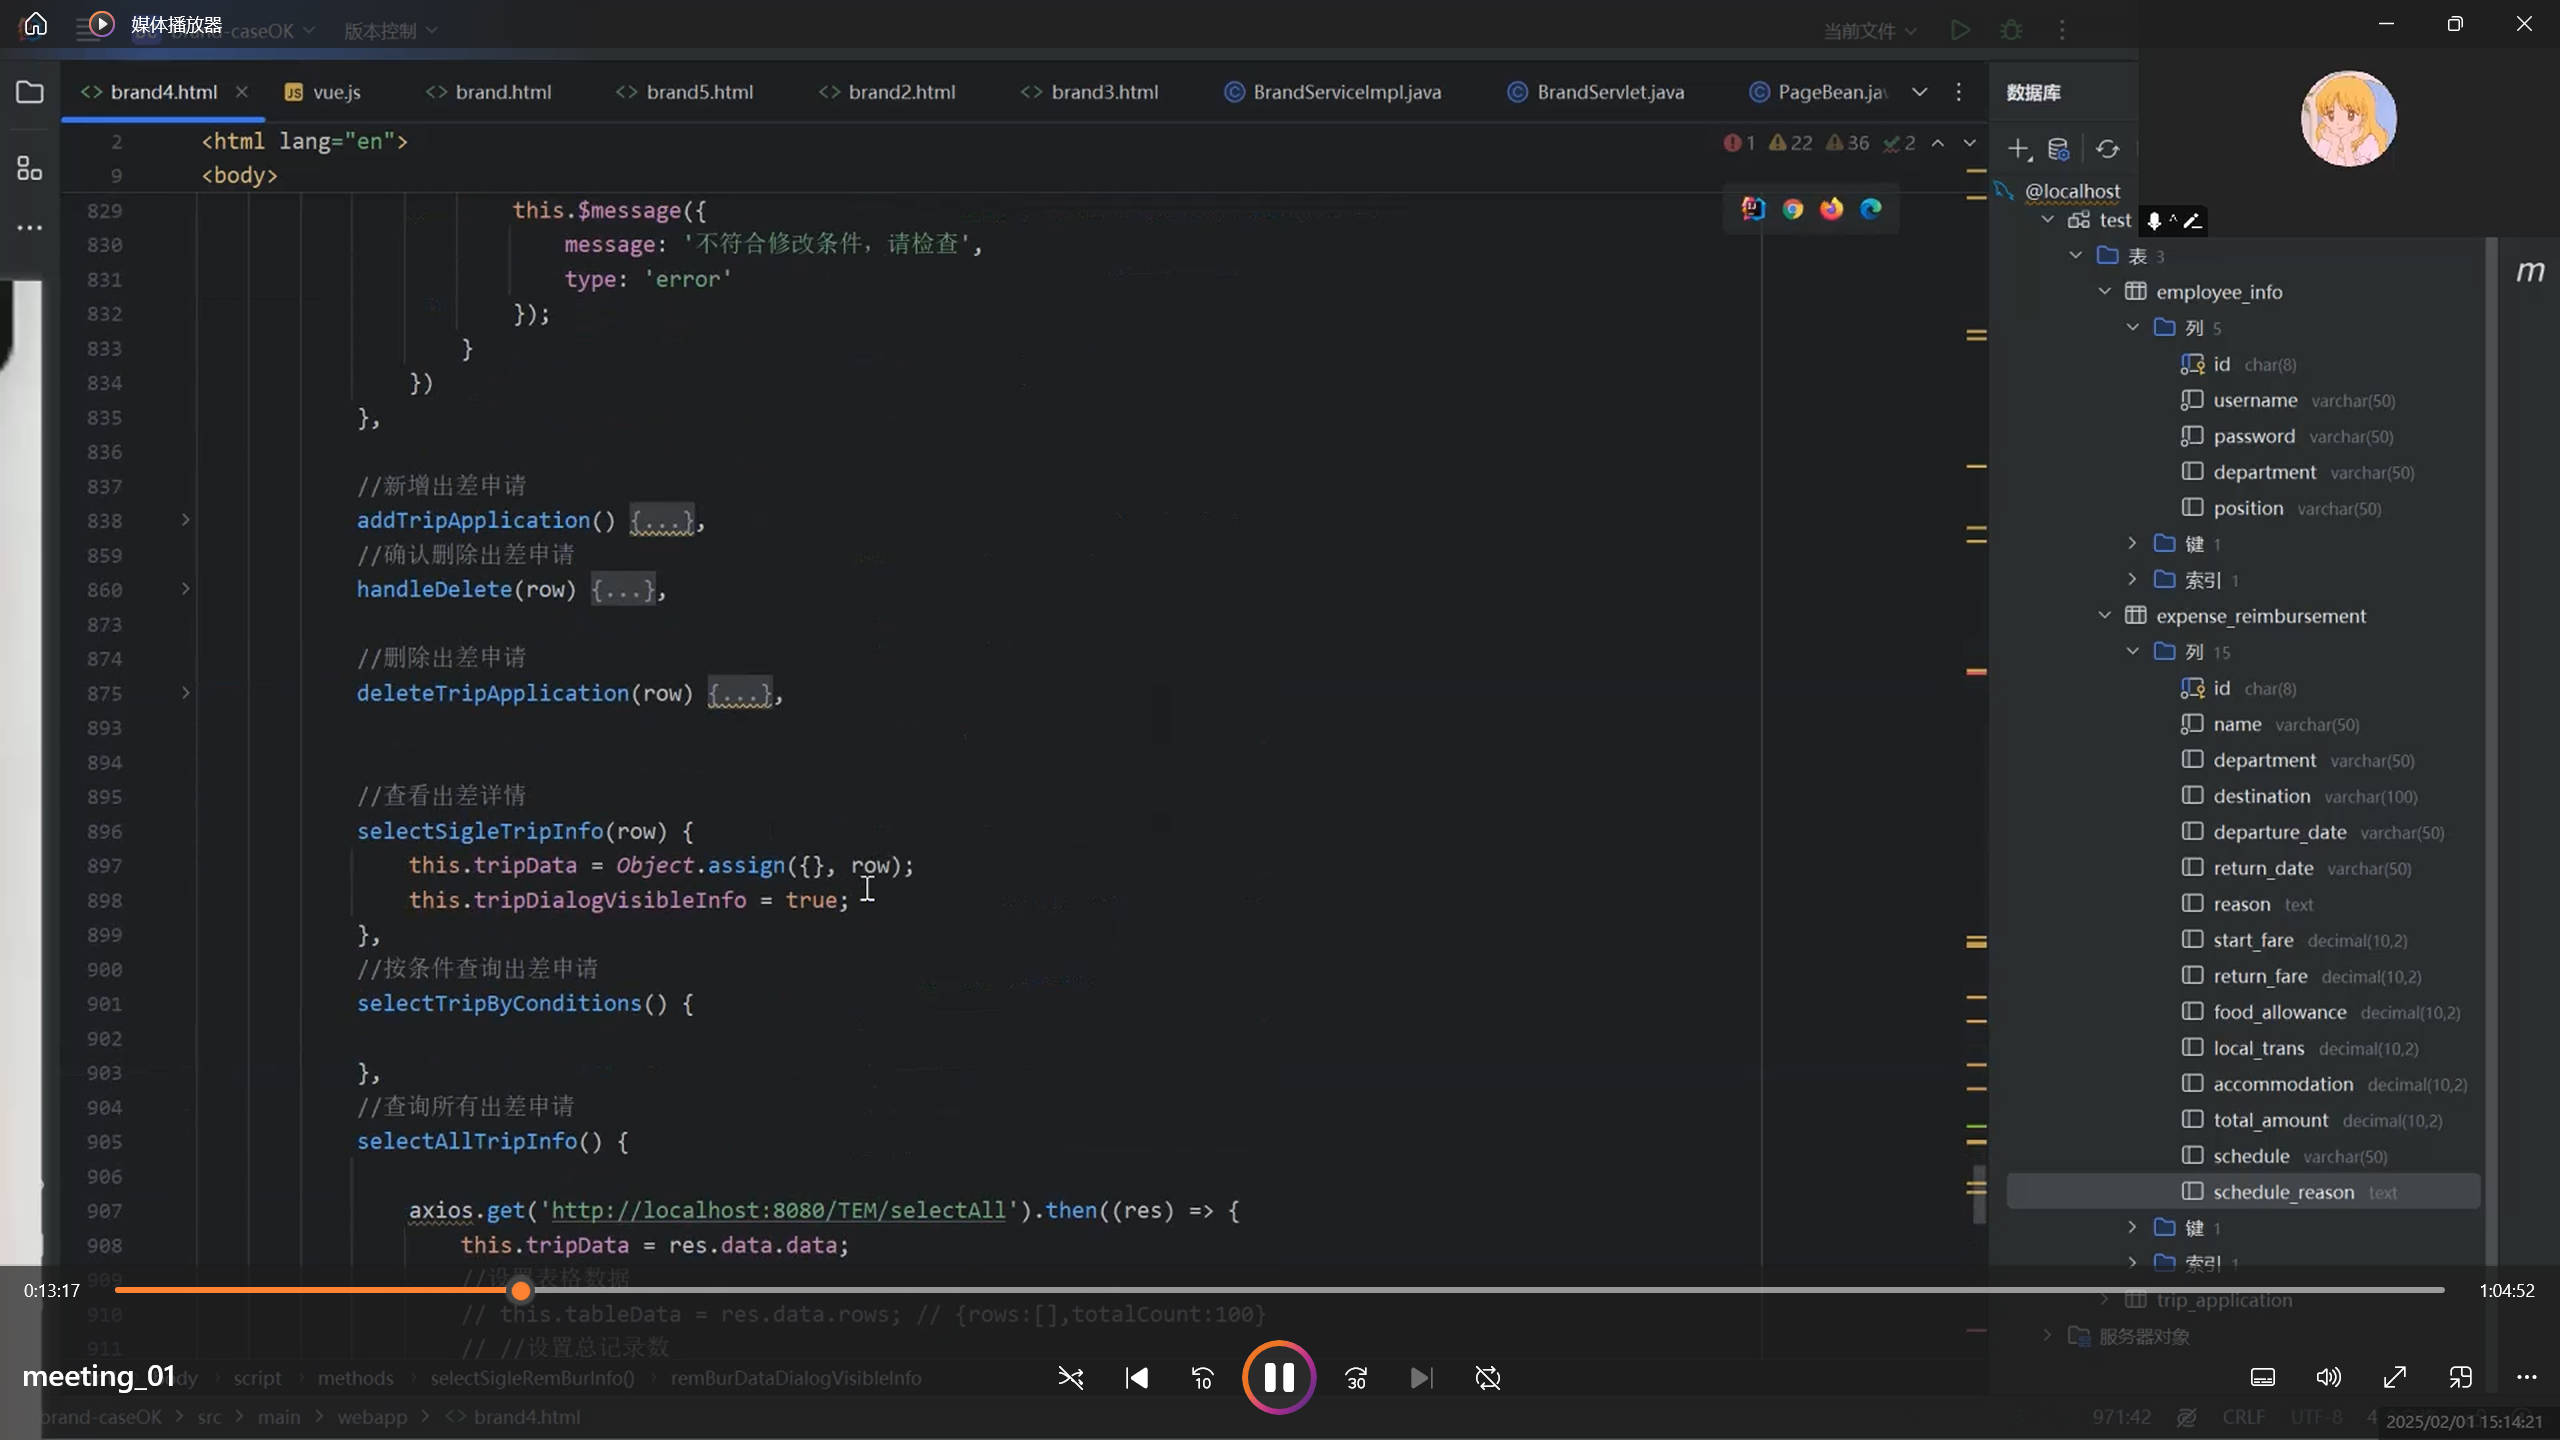Switch to brand.html tab
Image resolution: width=2560 pixels, height=1440 pixels.
(489, 92)
